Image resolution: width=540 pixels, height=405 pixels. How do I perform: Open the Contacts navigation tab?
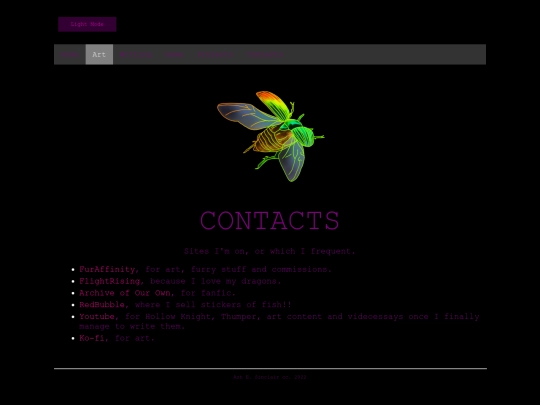[266, 54]
